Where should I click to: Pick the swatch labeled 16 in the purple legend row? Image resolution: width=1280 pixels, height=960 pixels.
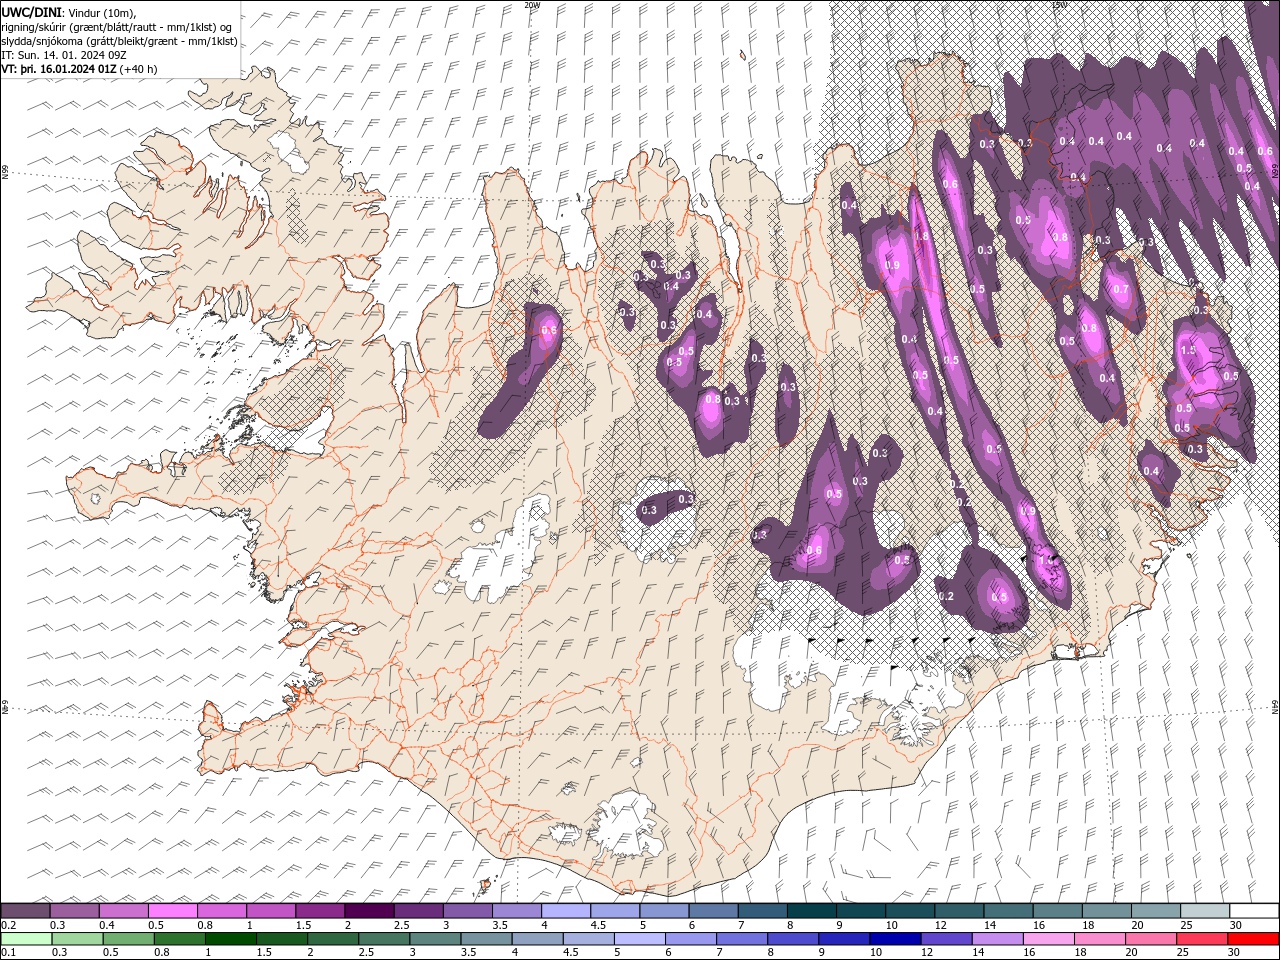1057,911
